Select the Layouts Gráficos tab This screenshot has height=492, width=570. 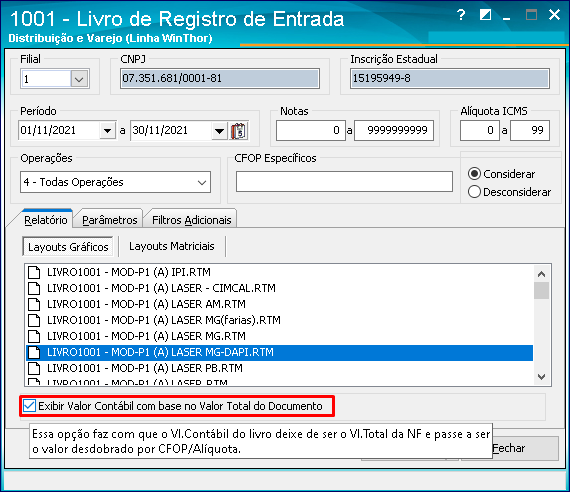tap(68, 247)
